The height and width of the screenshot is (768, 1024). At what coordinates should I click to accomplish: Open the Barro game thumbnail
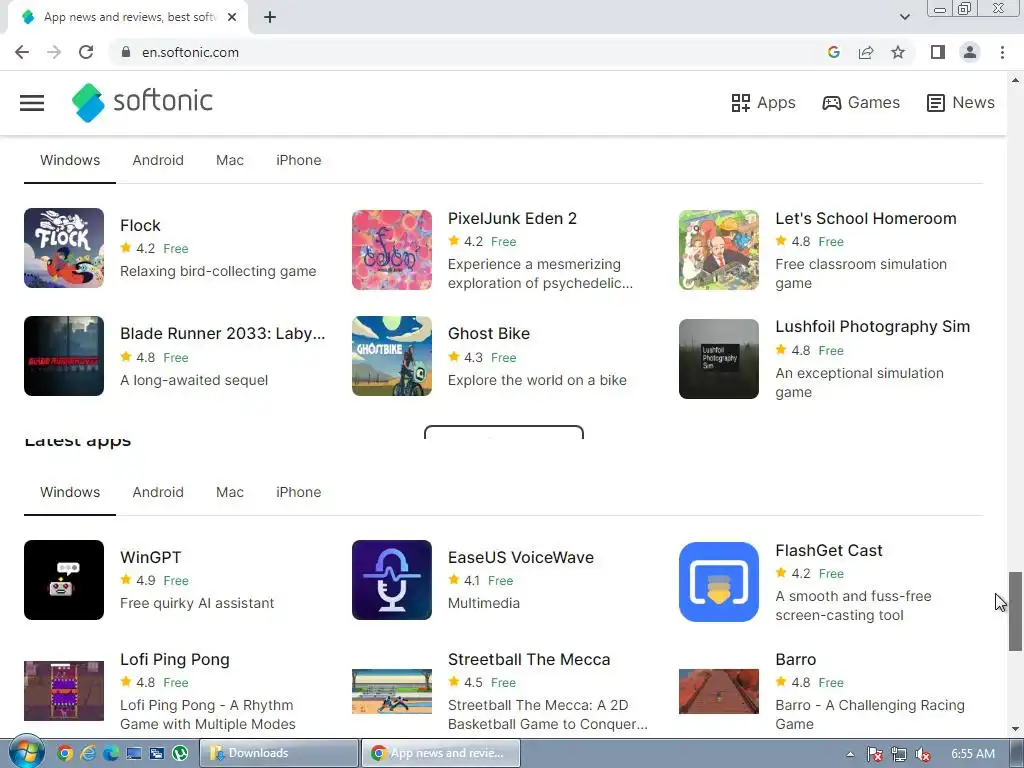tap(719, 691)
